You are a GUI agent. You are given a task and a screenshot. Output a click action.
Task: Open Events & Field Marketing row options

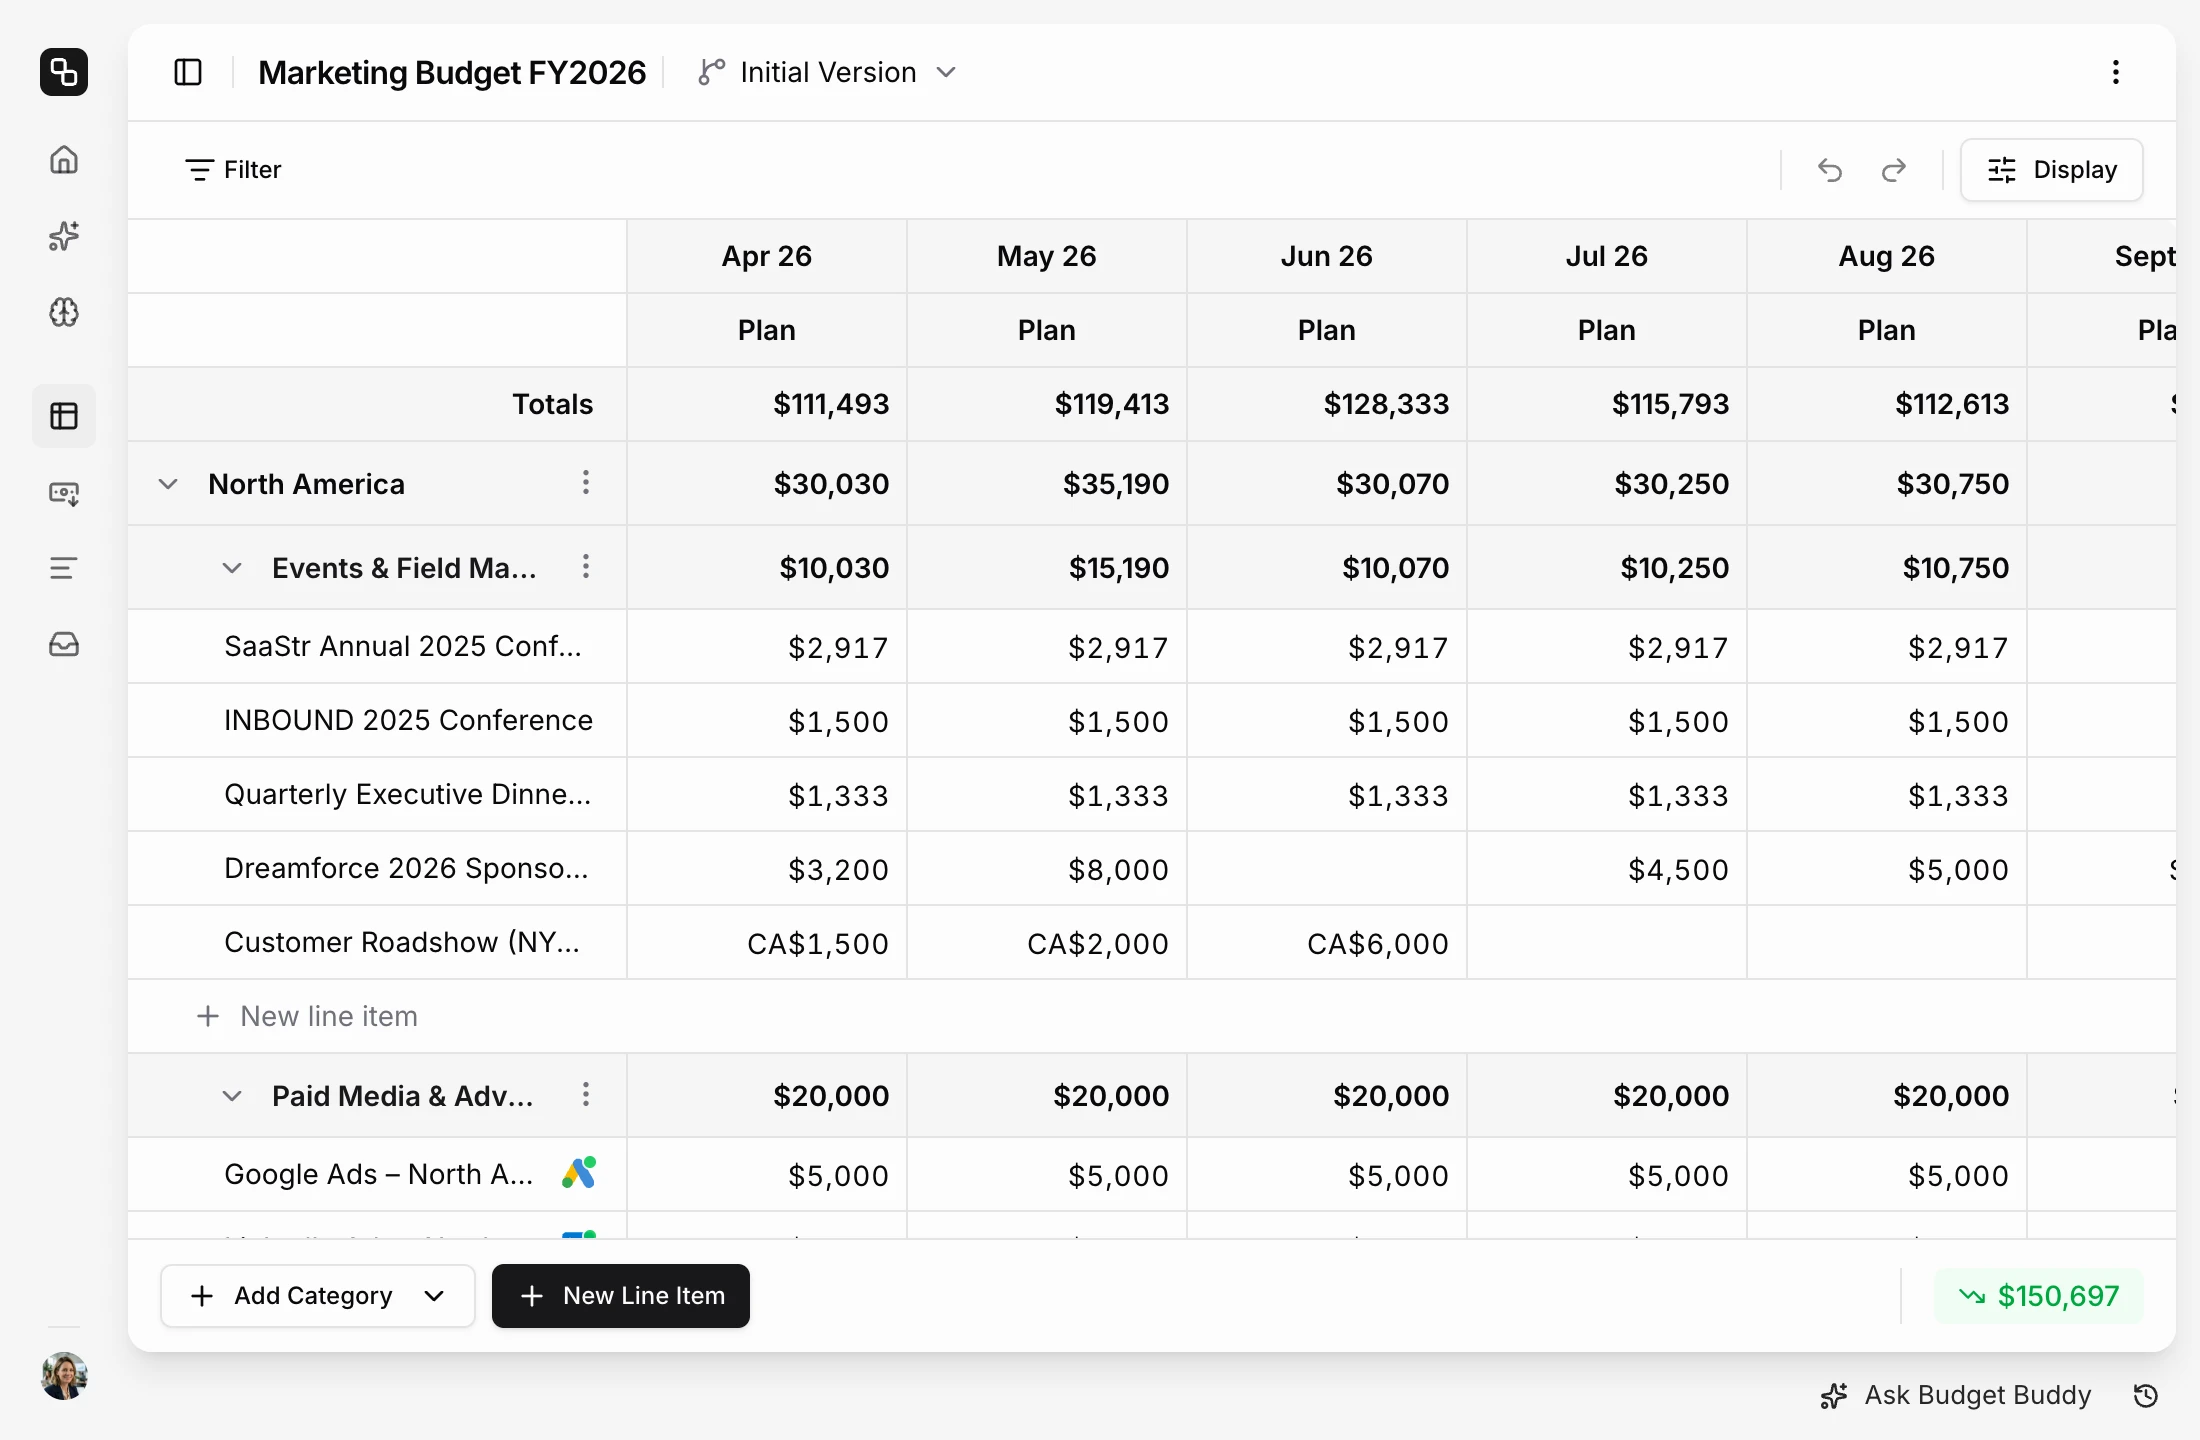[586, 567]
